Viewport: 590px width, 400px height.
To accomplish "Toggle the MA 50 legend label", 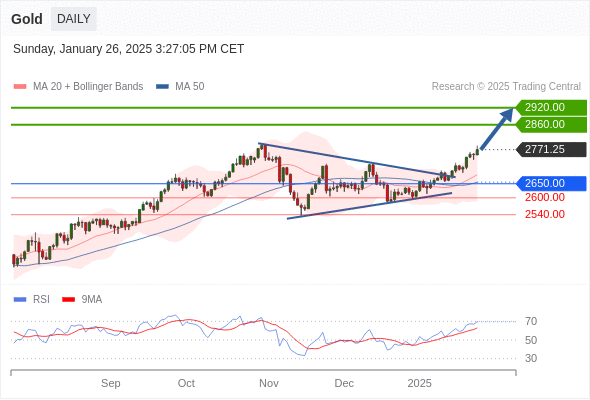I will [190, 87].
